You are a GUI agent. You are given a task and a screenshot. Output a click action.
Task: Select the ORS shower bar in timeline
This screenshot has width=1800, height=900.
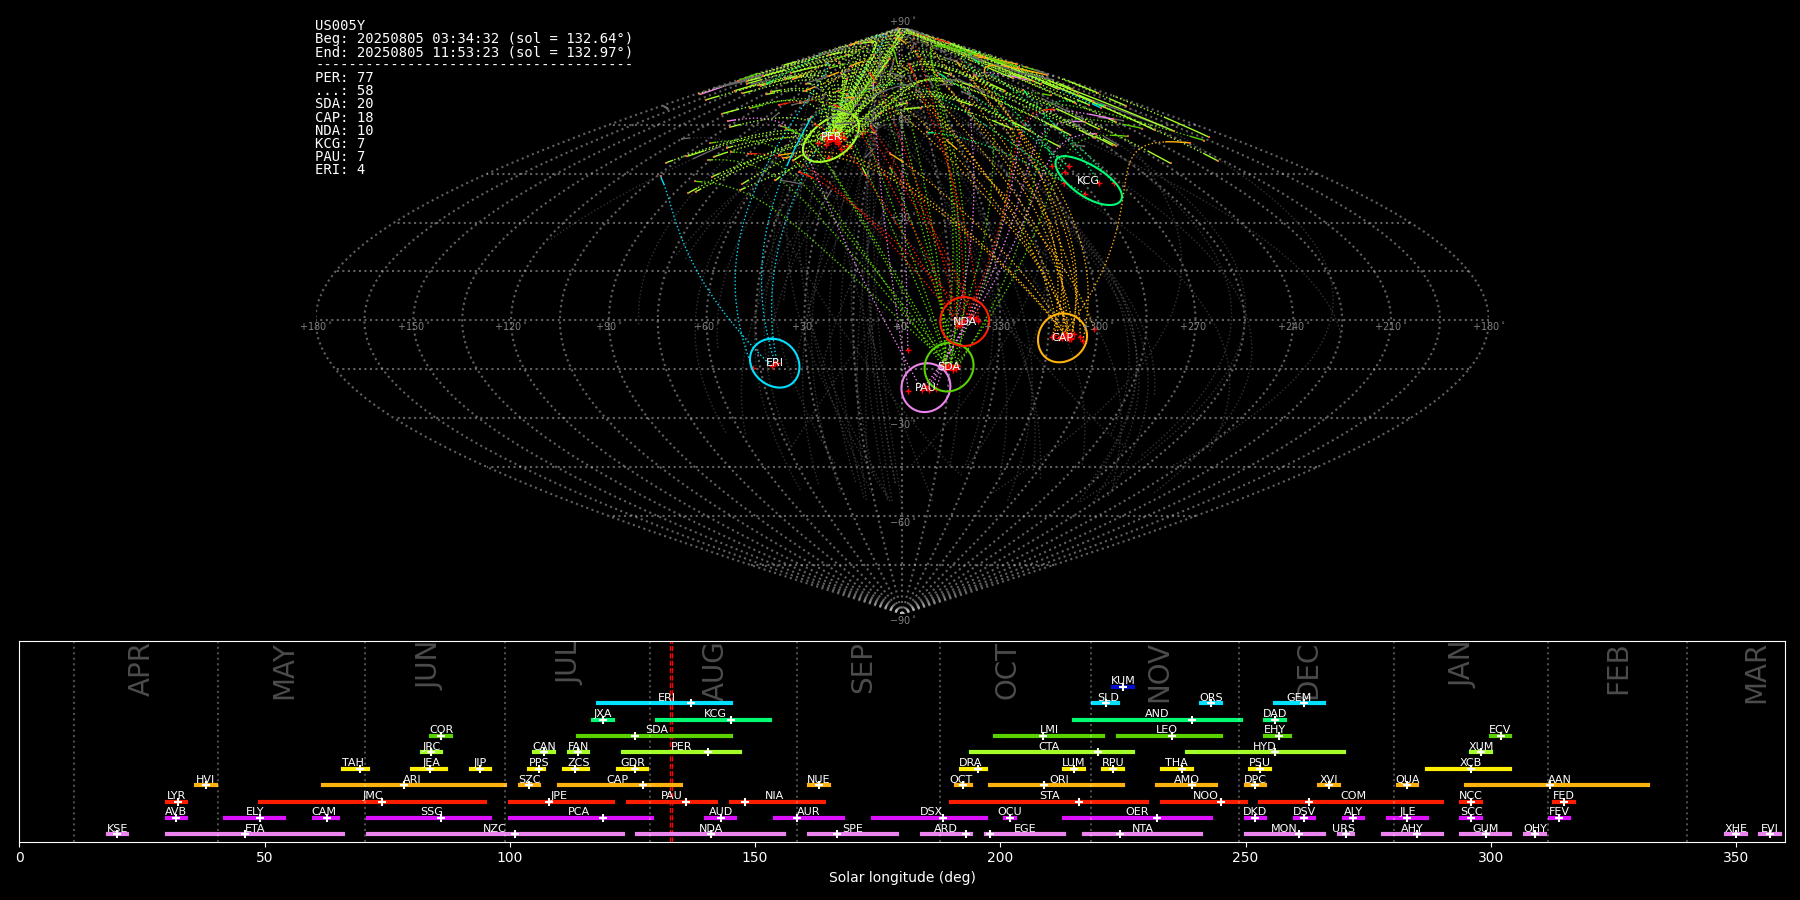click(1211, 703)
